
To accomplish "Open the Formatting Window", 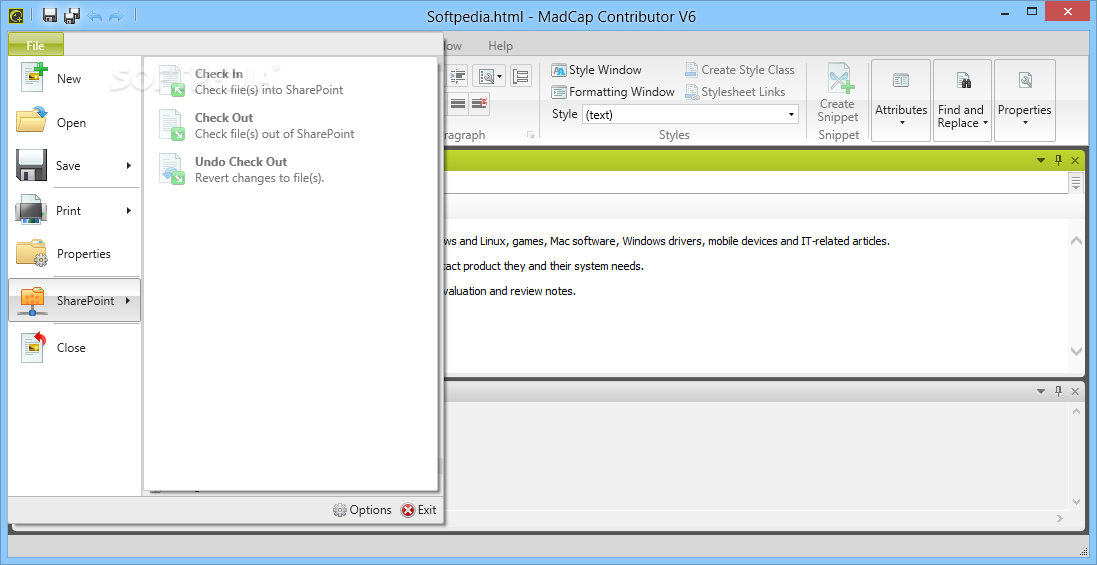I will coord(614,92).
